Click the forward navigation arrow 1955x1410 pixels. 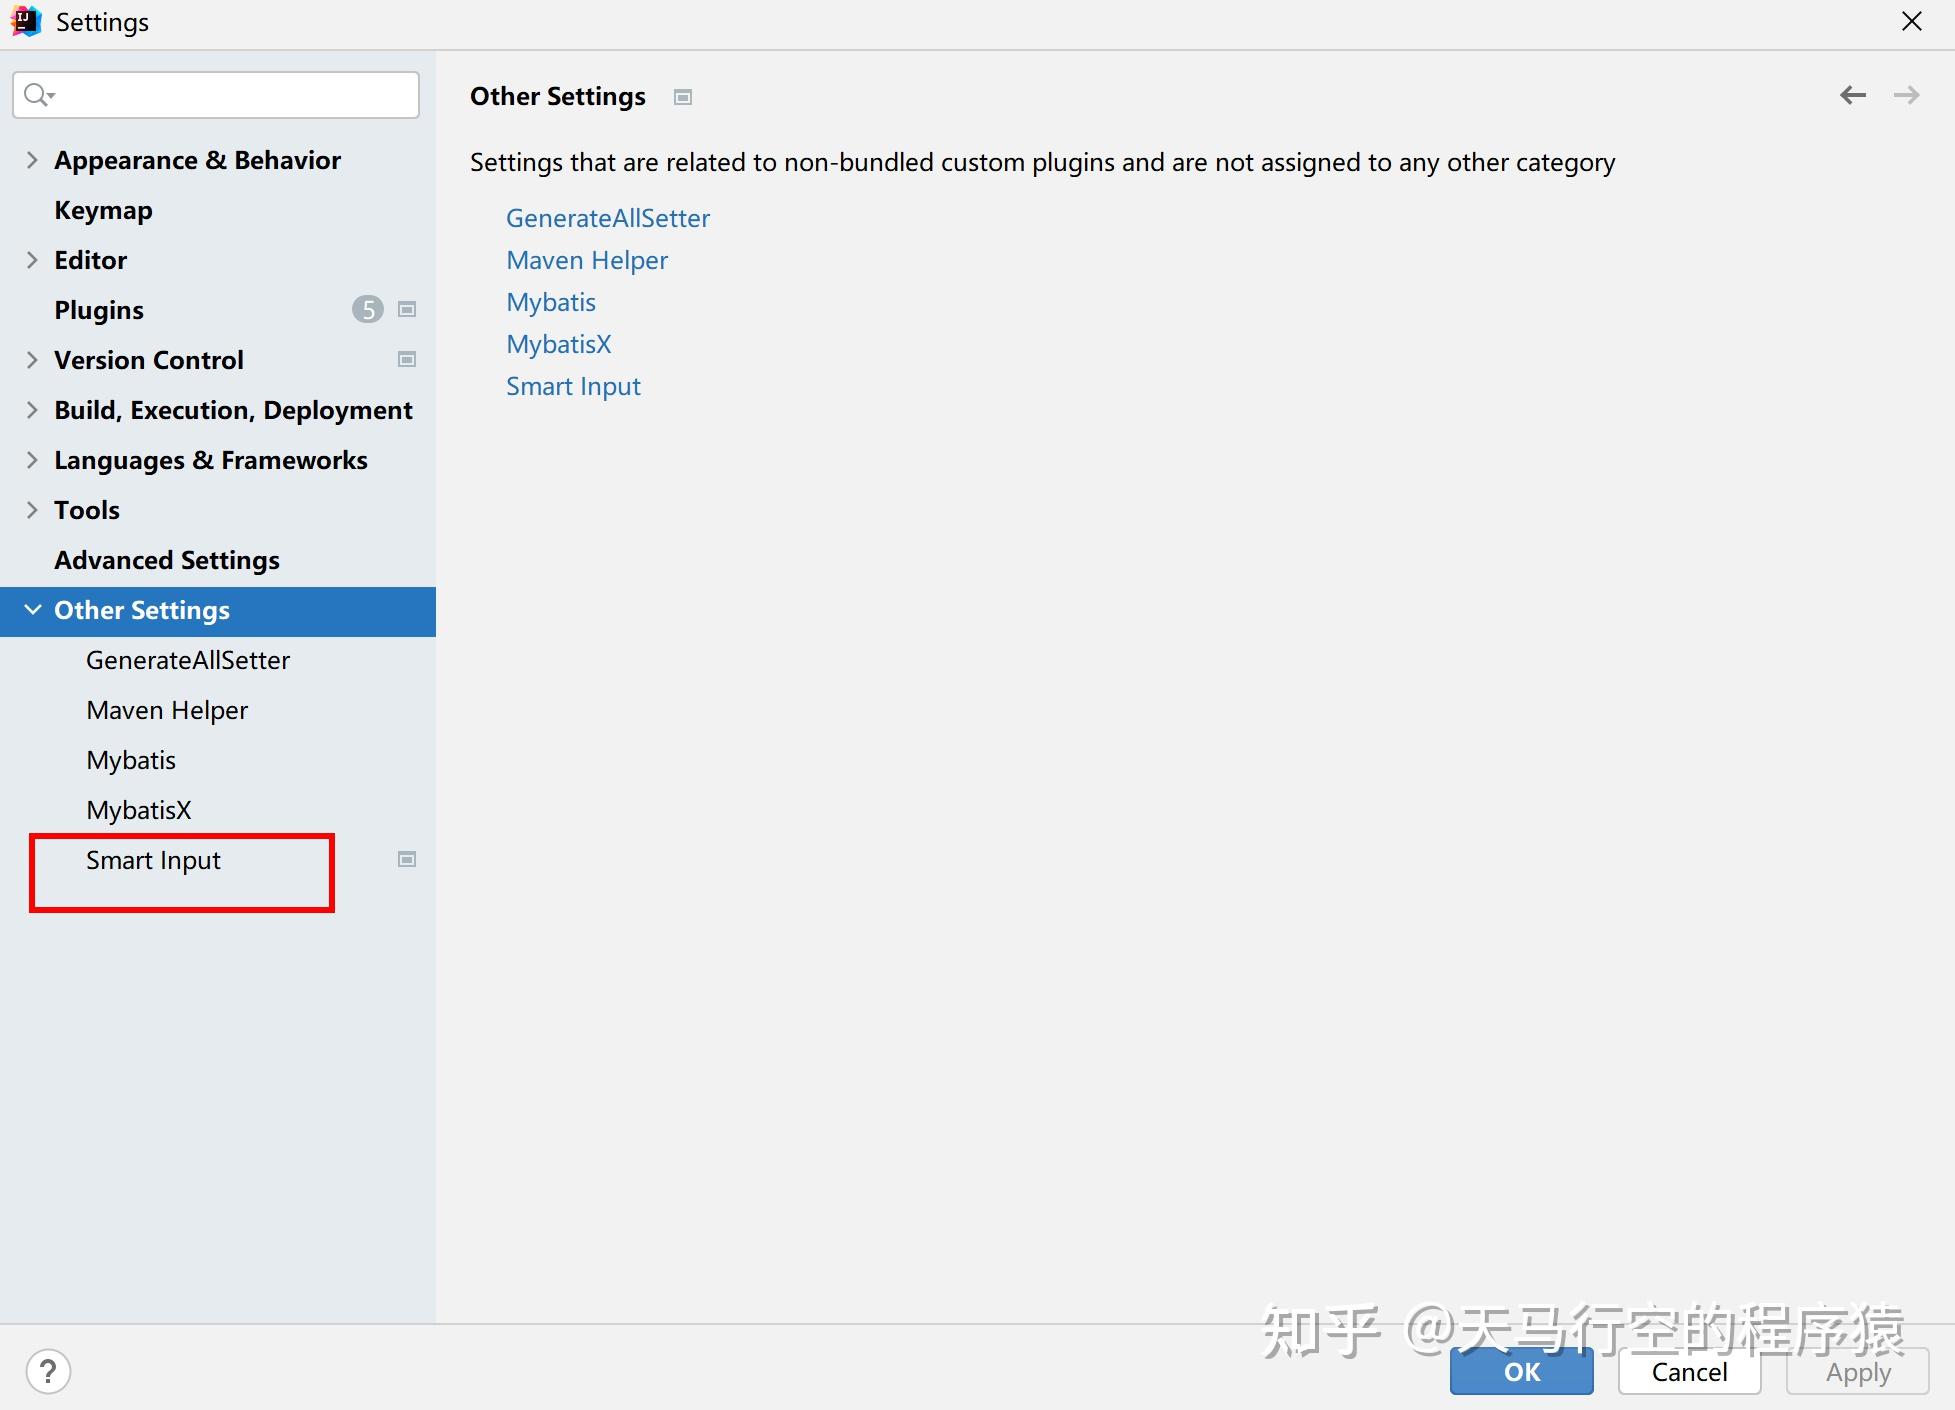point(1906,95)
